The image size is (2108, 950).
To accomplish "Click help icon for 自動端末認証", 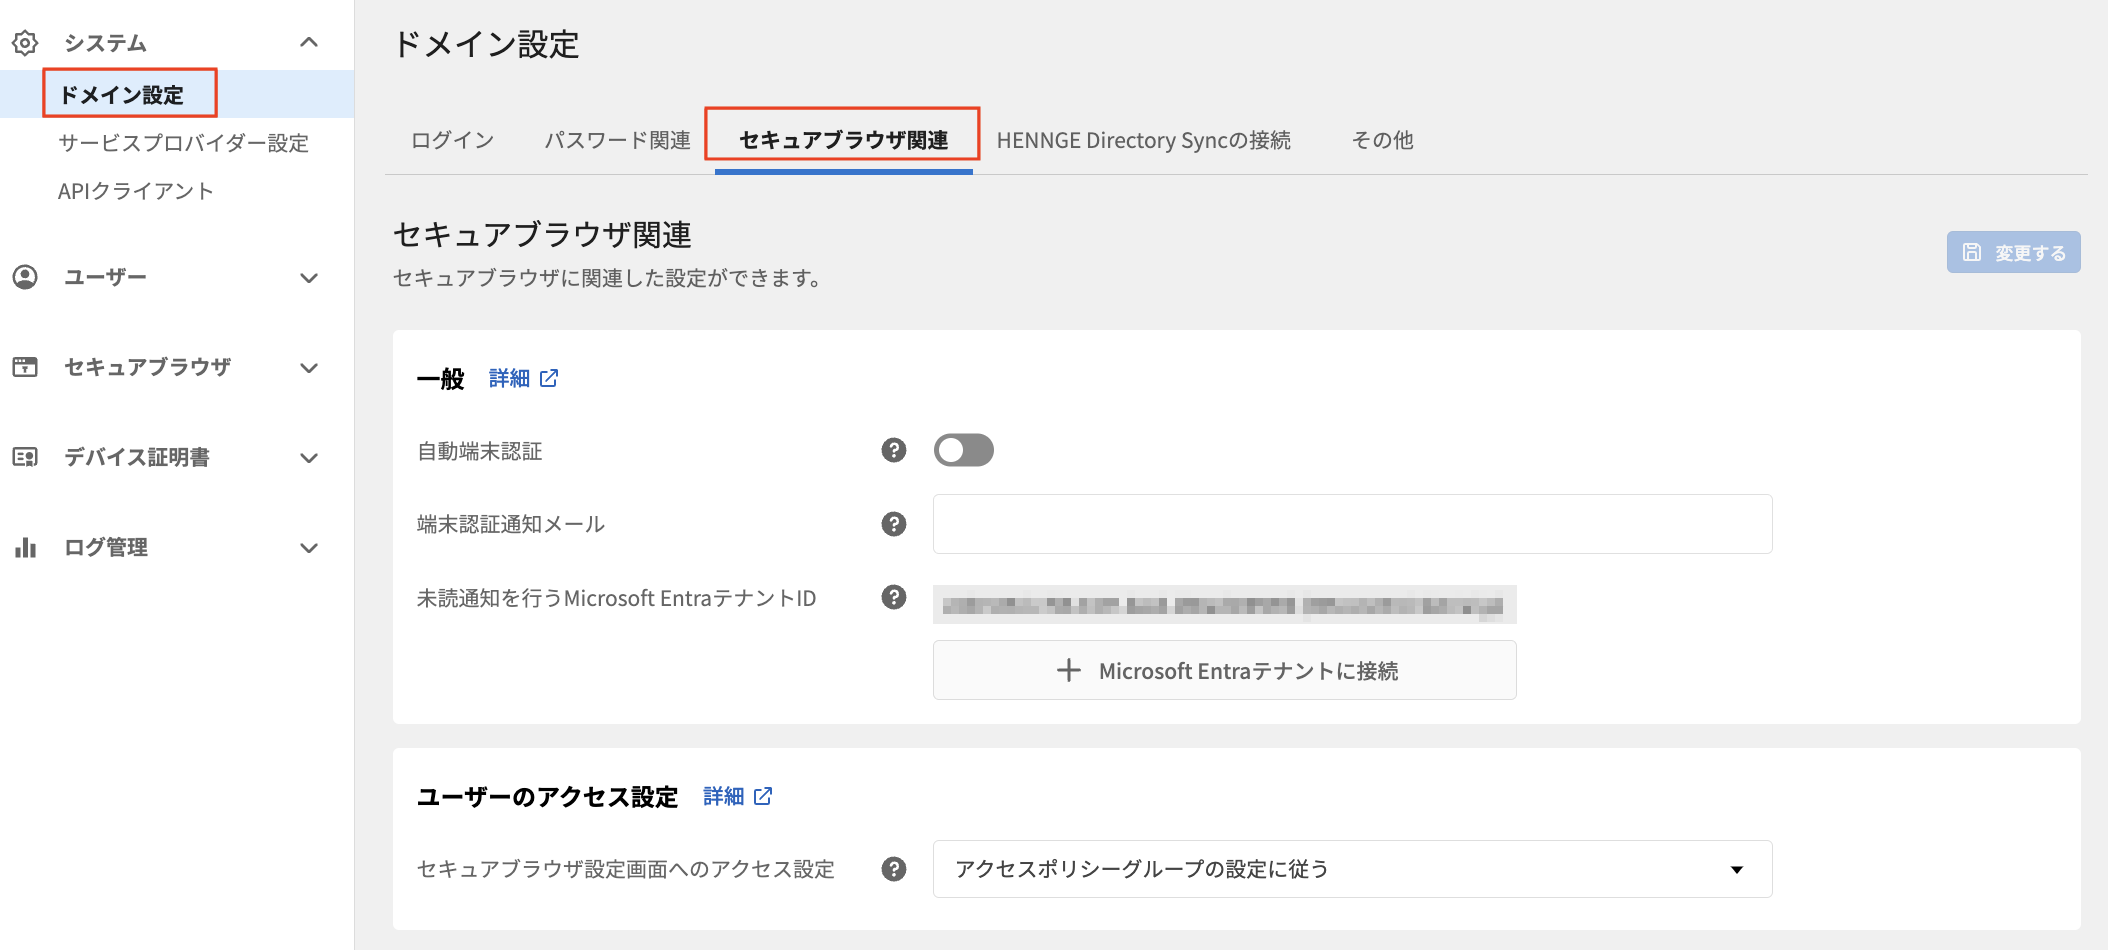I will (893, 450).
